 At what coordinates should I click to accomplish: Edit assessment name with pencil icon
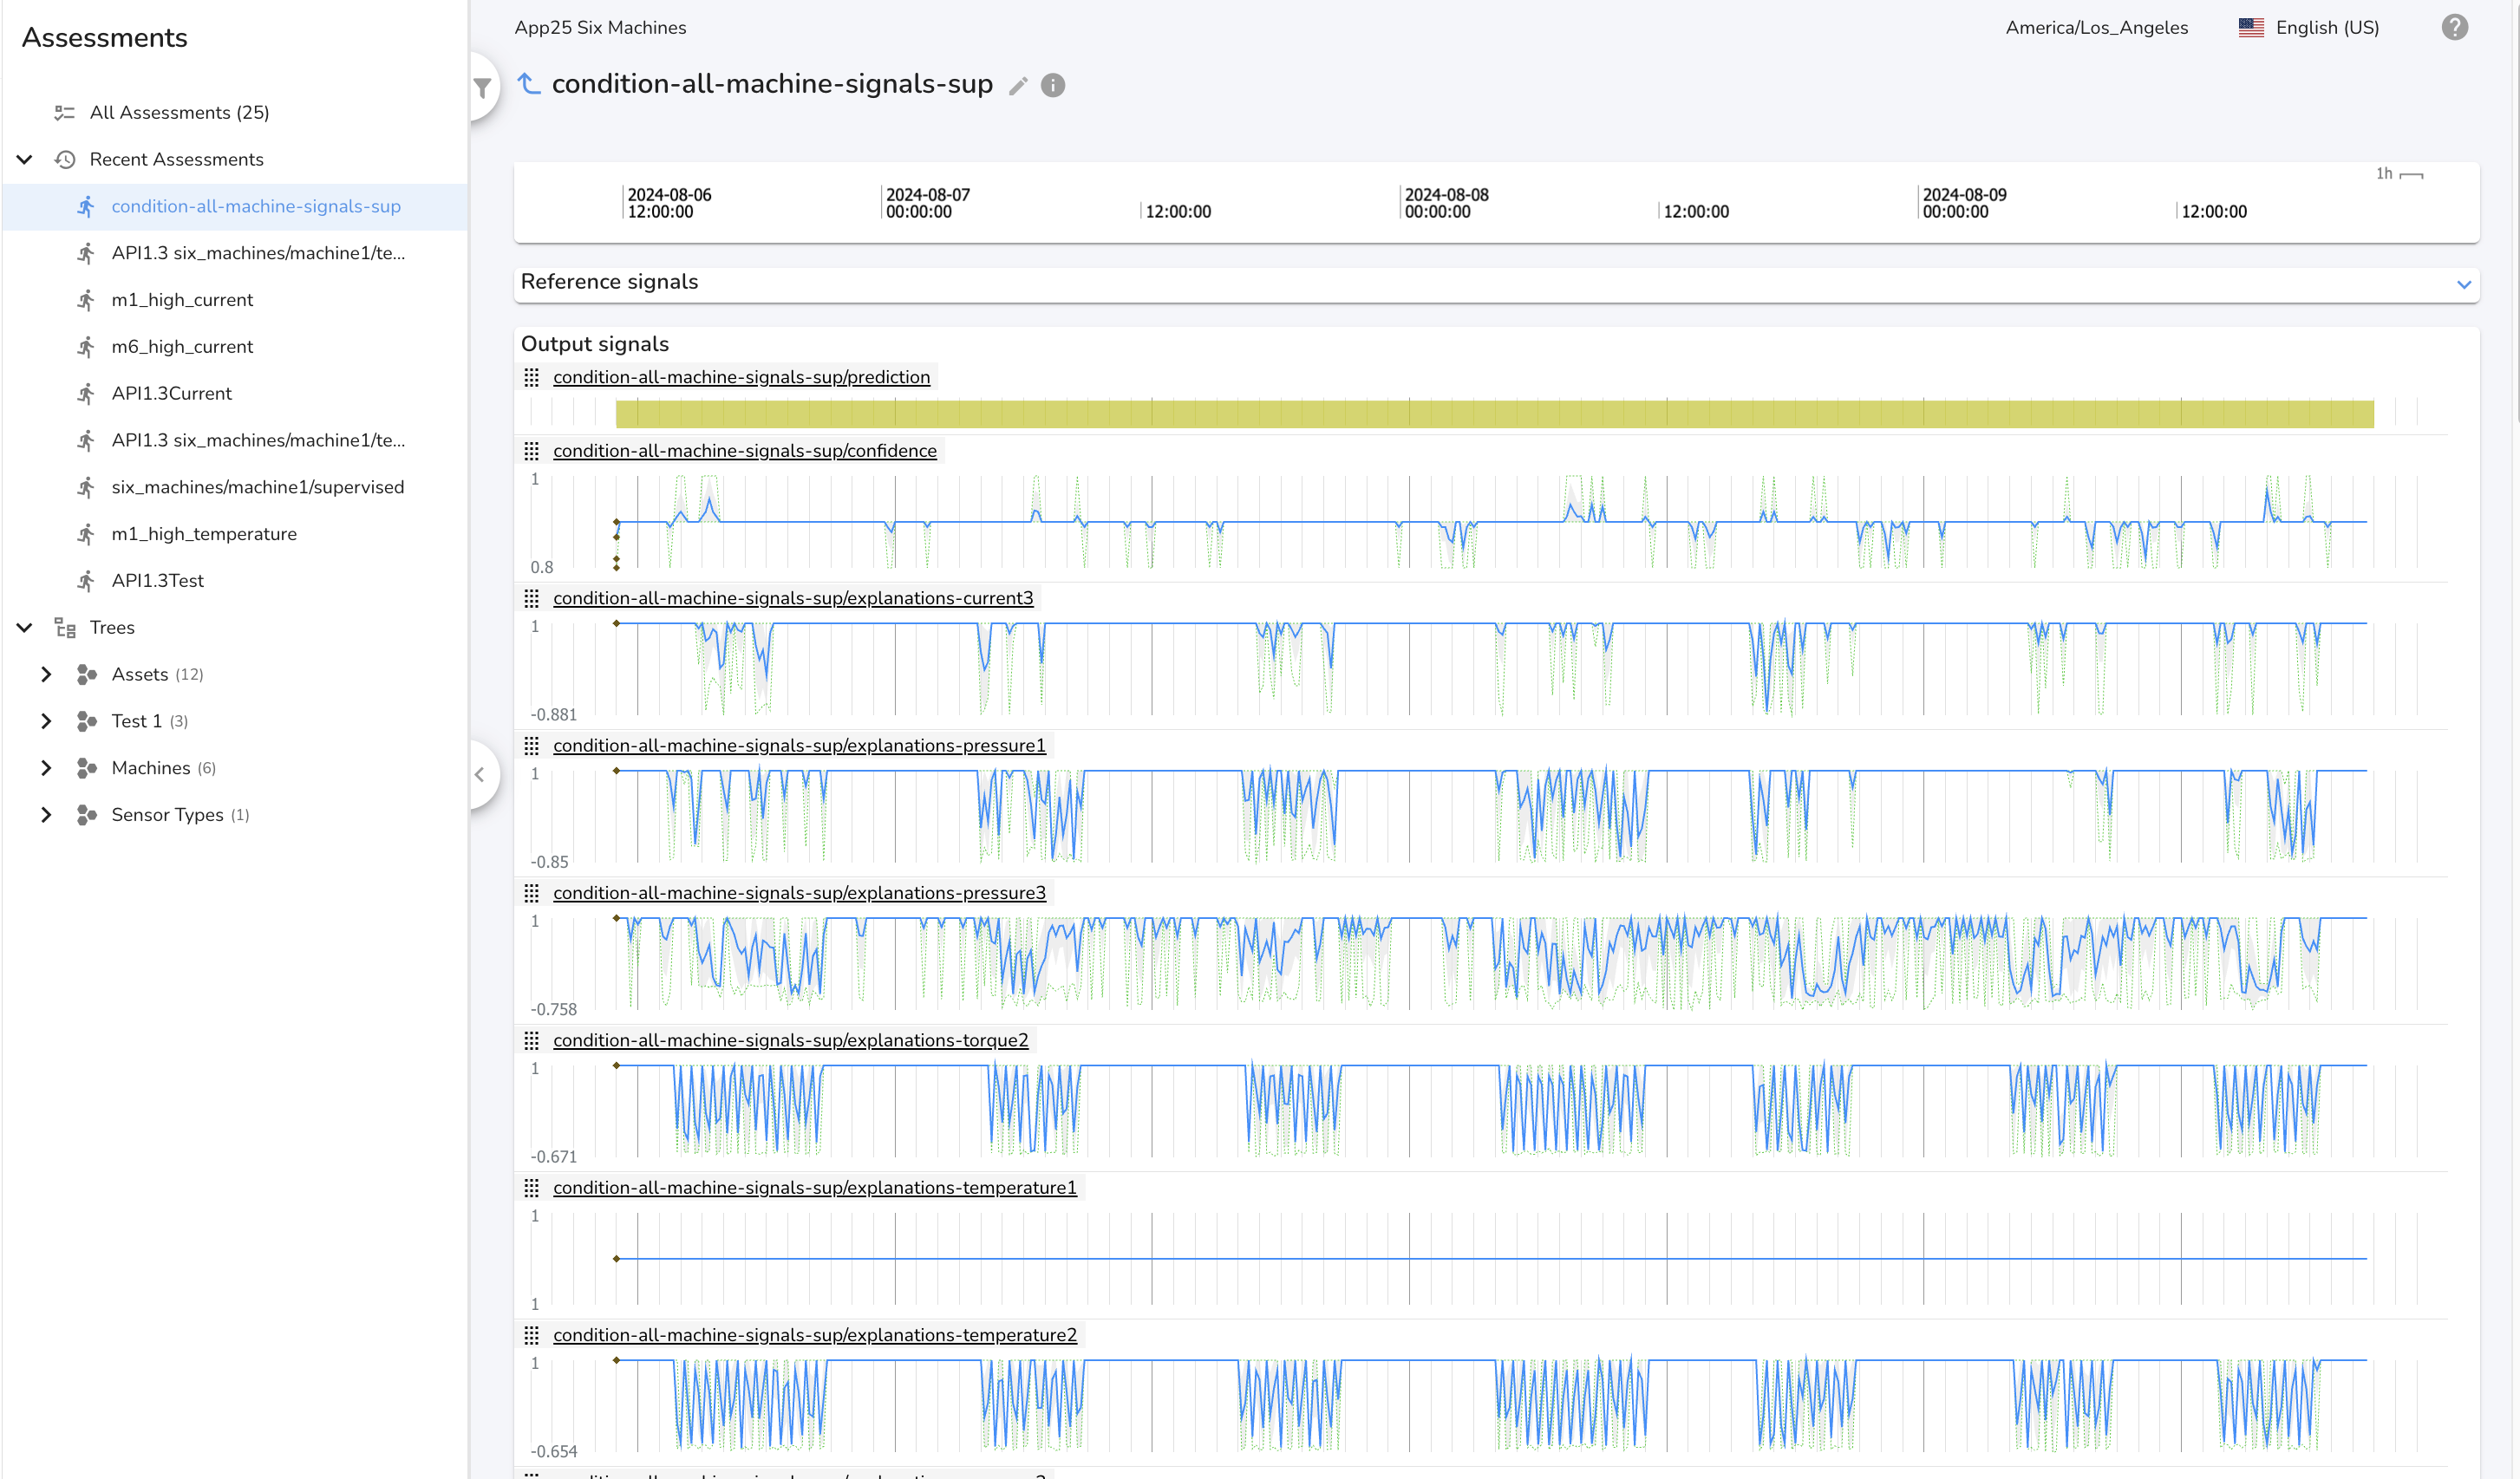click(x=1018, y=86)
